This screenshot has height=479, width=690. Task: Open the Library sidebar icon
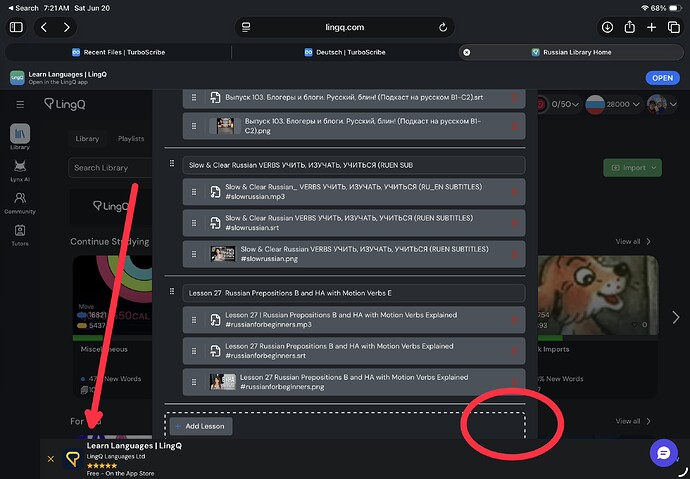(20, 137)
